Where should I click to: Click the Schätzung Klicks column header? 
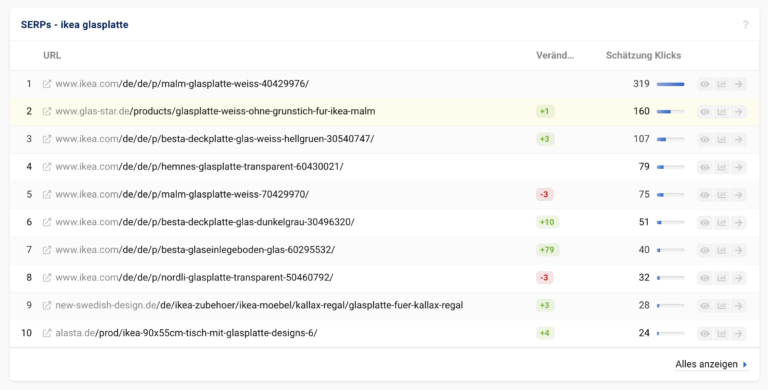[643, 55]
